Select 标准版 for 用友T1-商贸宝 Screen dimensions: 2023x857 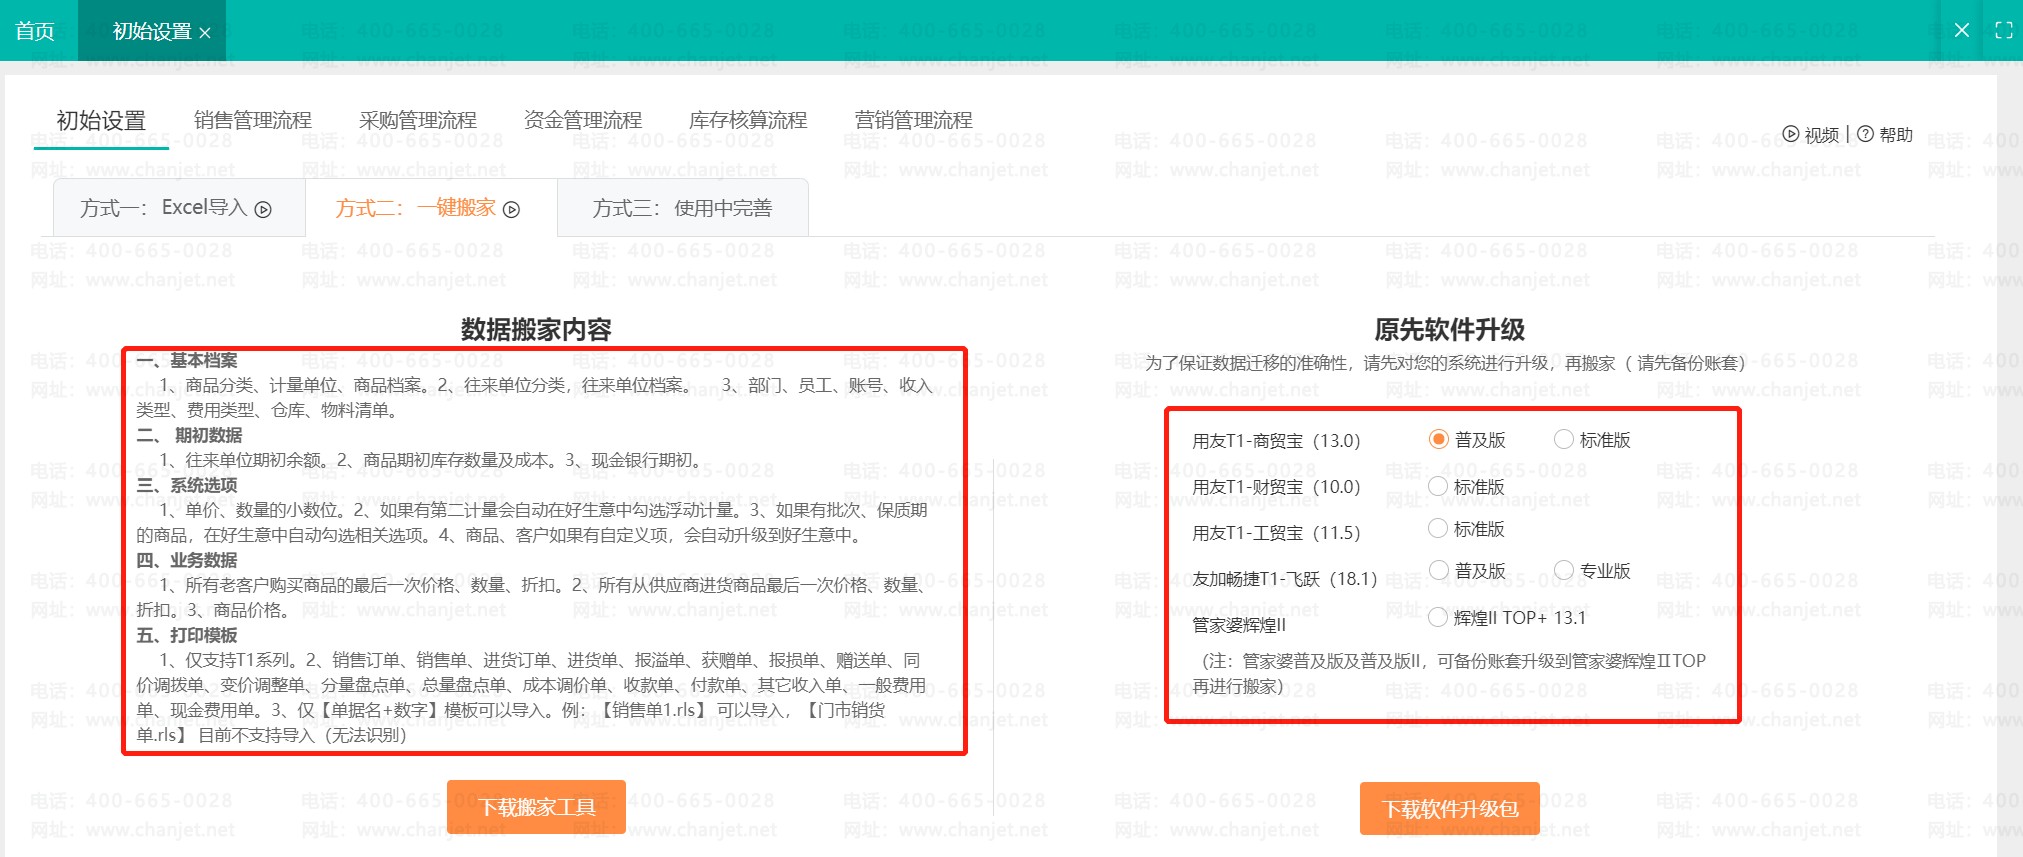(x=1563, y=439)
